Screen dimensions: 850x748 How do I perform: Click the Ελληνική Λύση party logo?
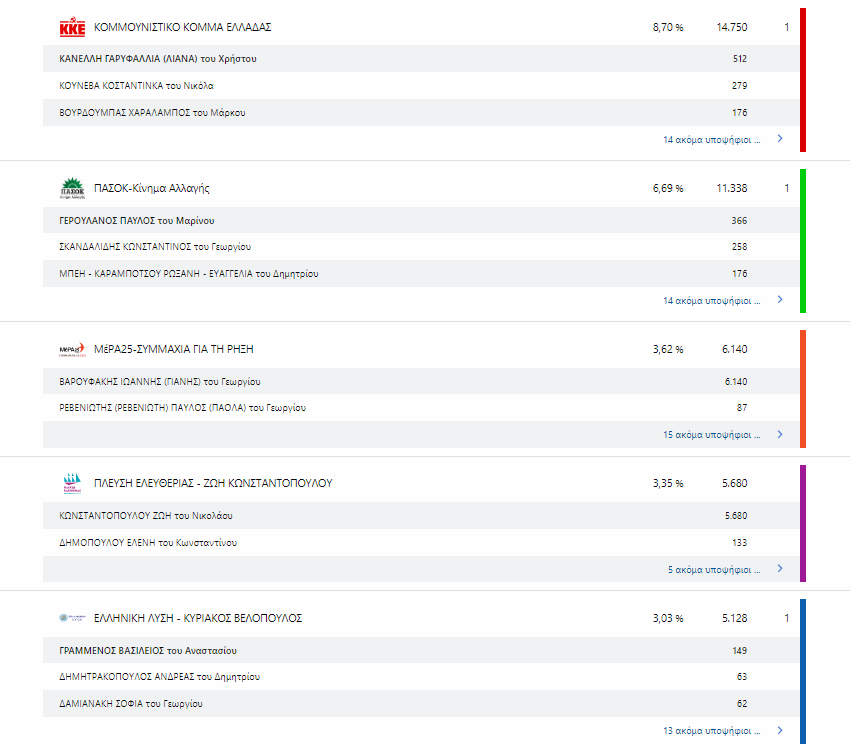pos(73,618)
